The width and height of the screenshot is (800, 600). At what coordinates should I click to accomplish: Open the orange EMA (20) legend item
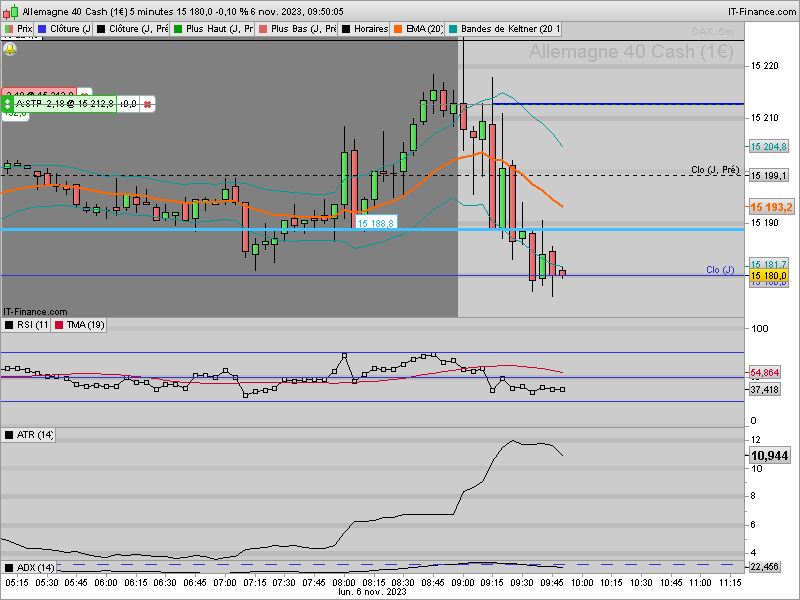click(418, 29)
